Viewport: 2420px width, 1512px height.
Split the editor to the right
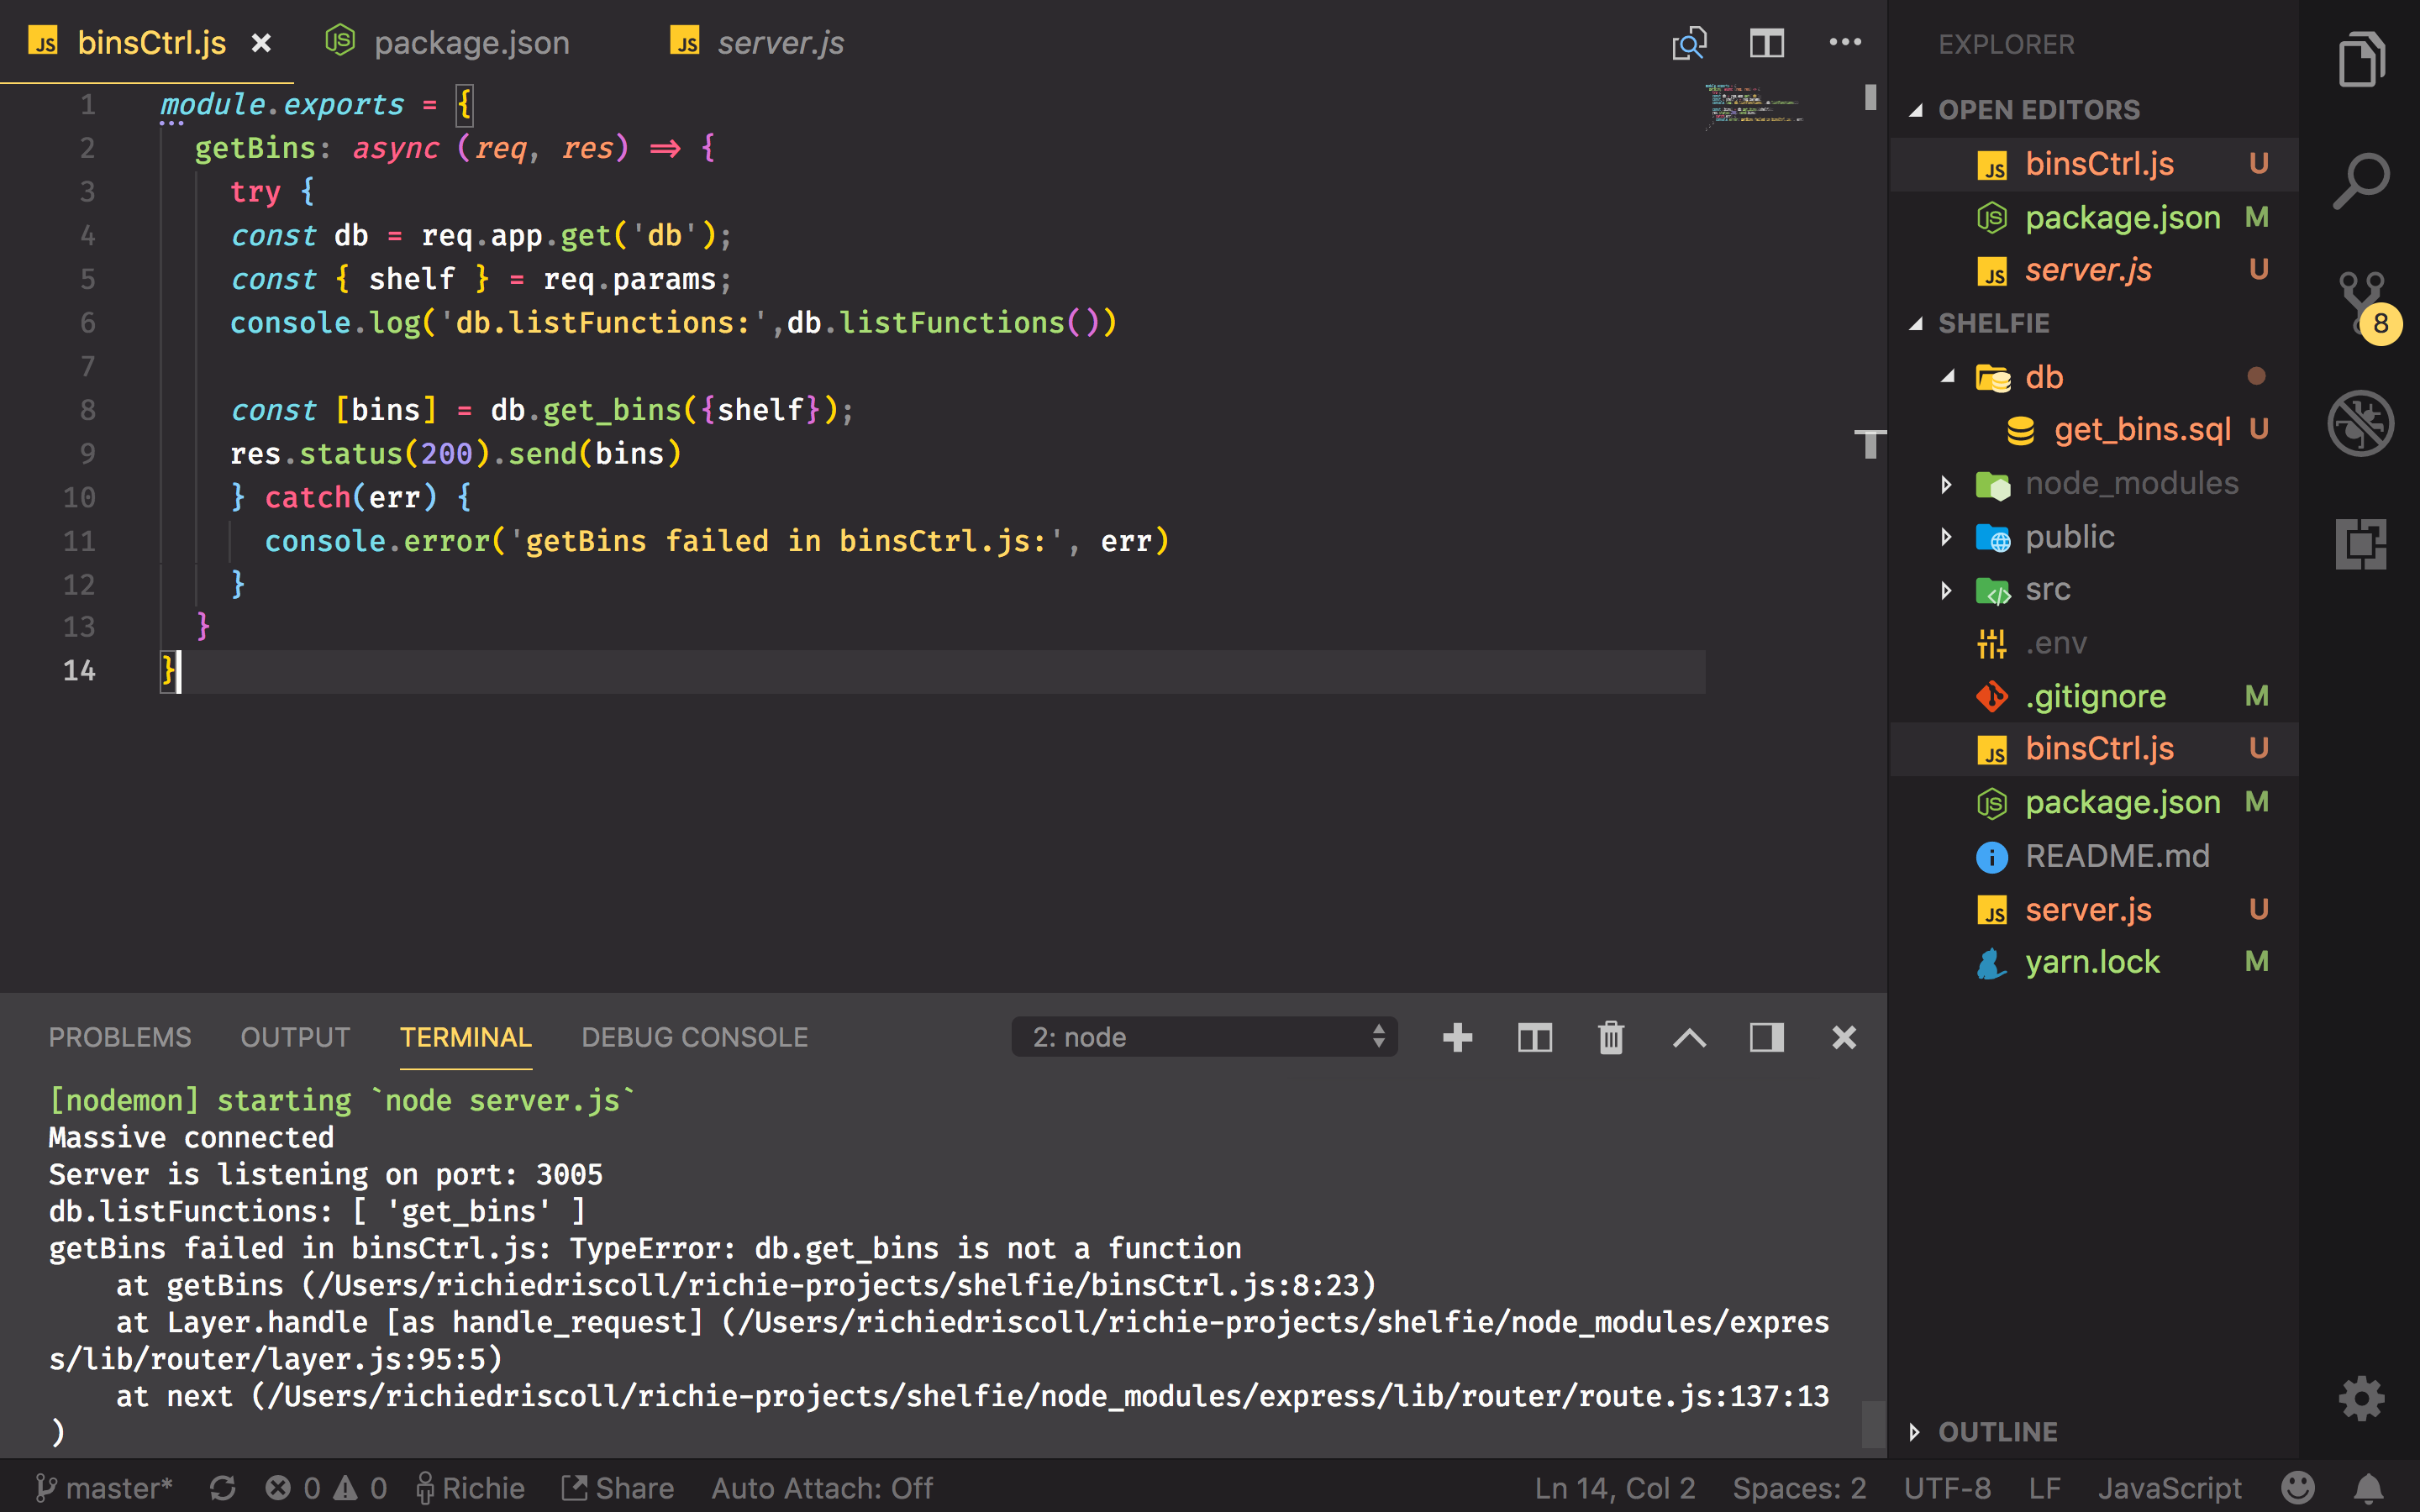[x=1767, y=43]
